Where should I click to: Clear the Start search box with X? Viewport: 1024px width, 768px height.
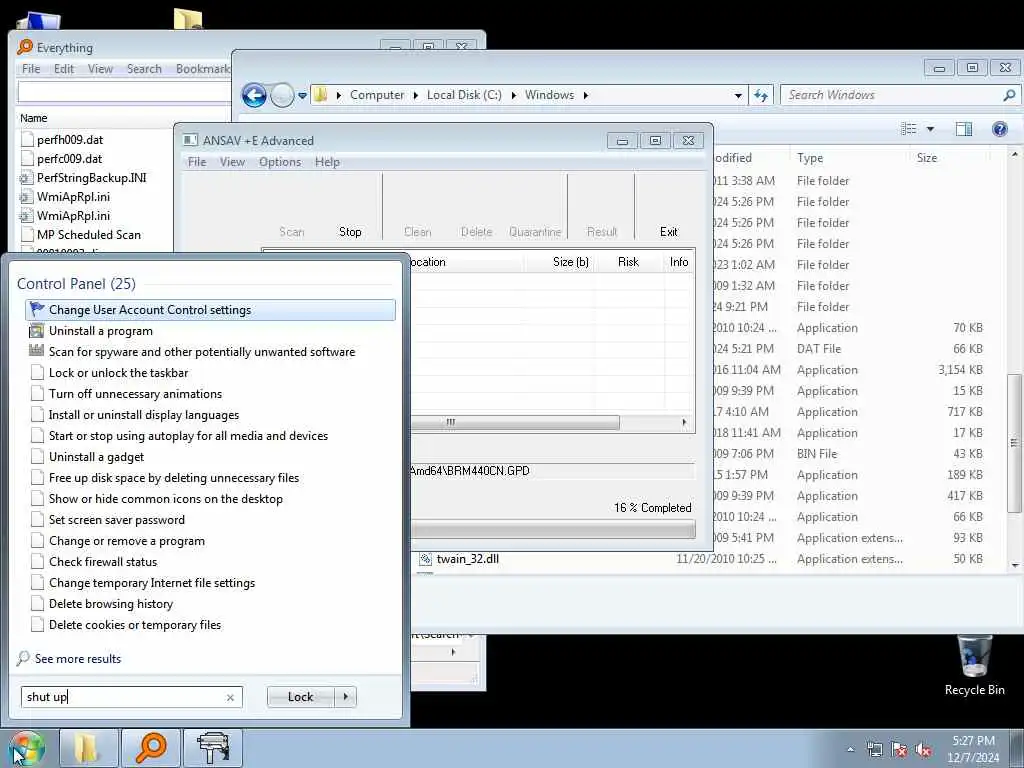click(x=230, y=697)
